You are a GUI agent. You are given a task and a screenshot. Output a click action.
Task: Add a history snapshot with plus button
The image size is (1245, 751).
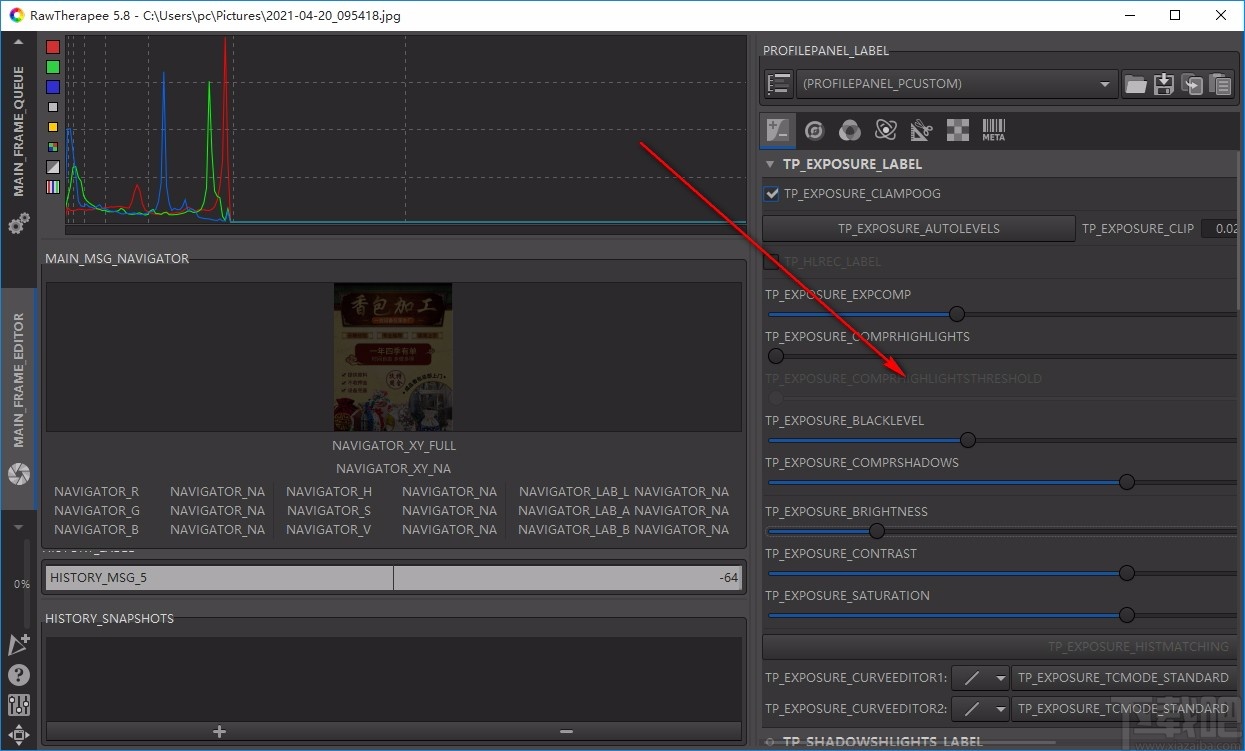pos(219,732)
